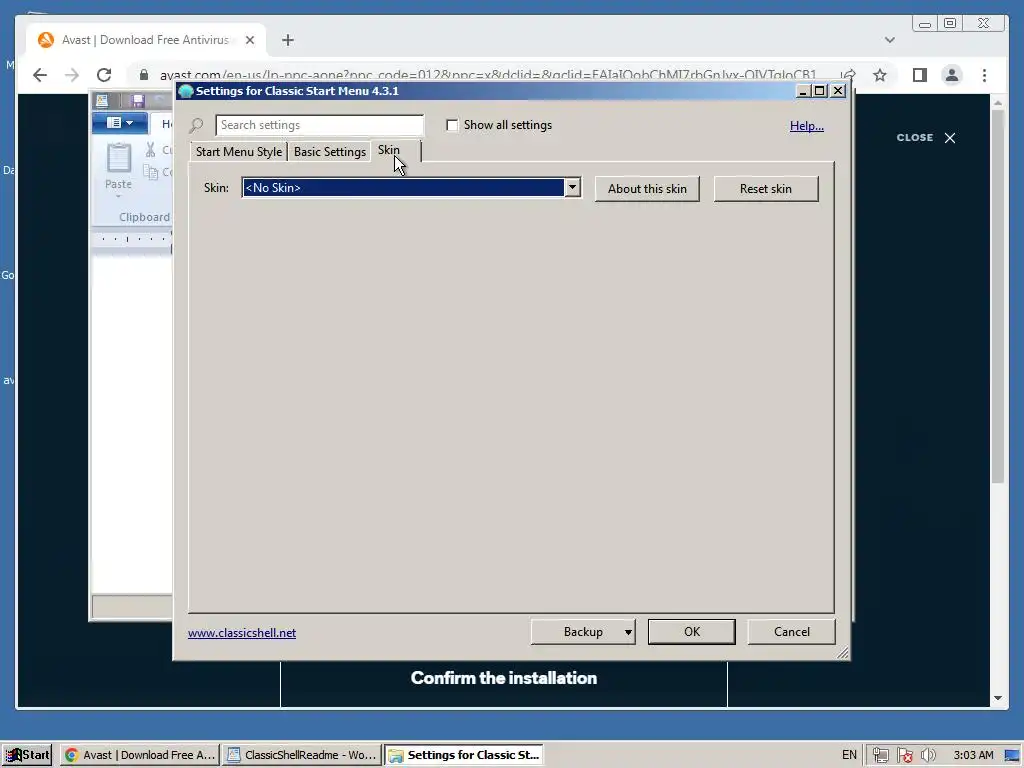
Task: Click the 3:03 AM clock
Action: (x=973, y=755)
